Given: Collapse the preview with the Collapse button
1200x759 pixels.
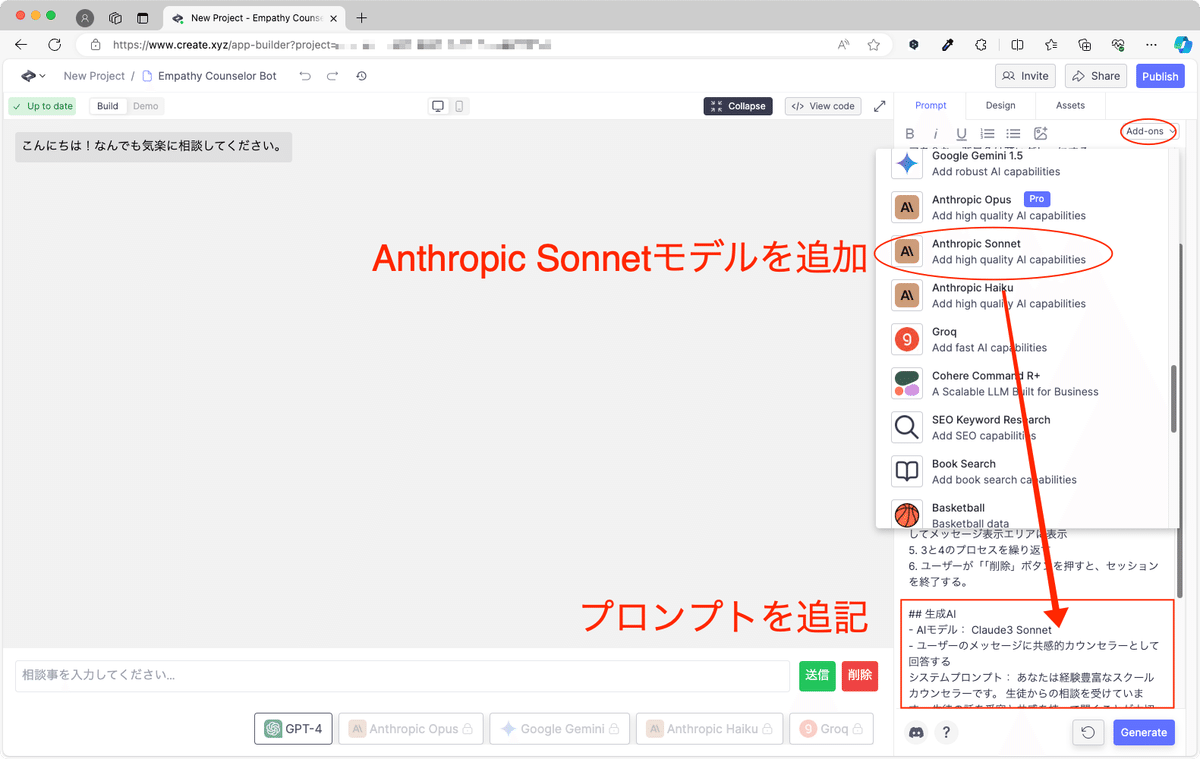Looking at the screenshot, I should coord(738,105).
